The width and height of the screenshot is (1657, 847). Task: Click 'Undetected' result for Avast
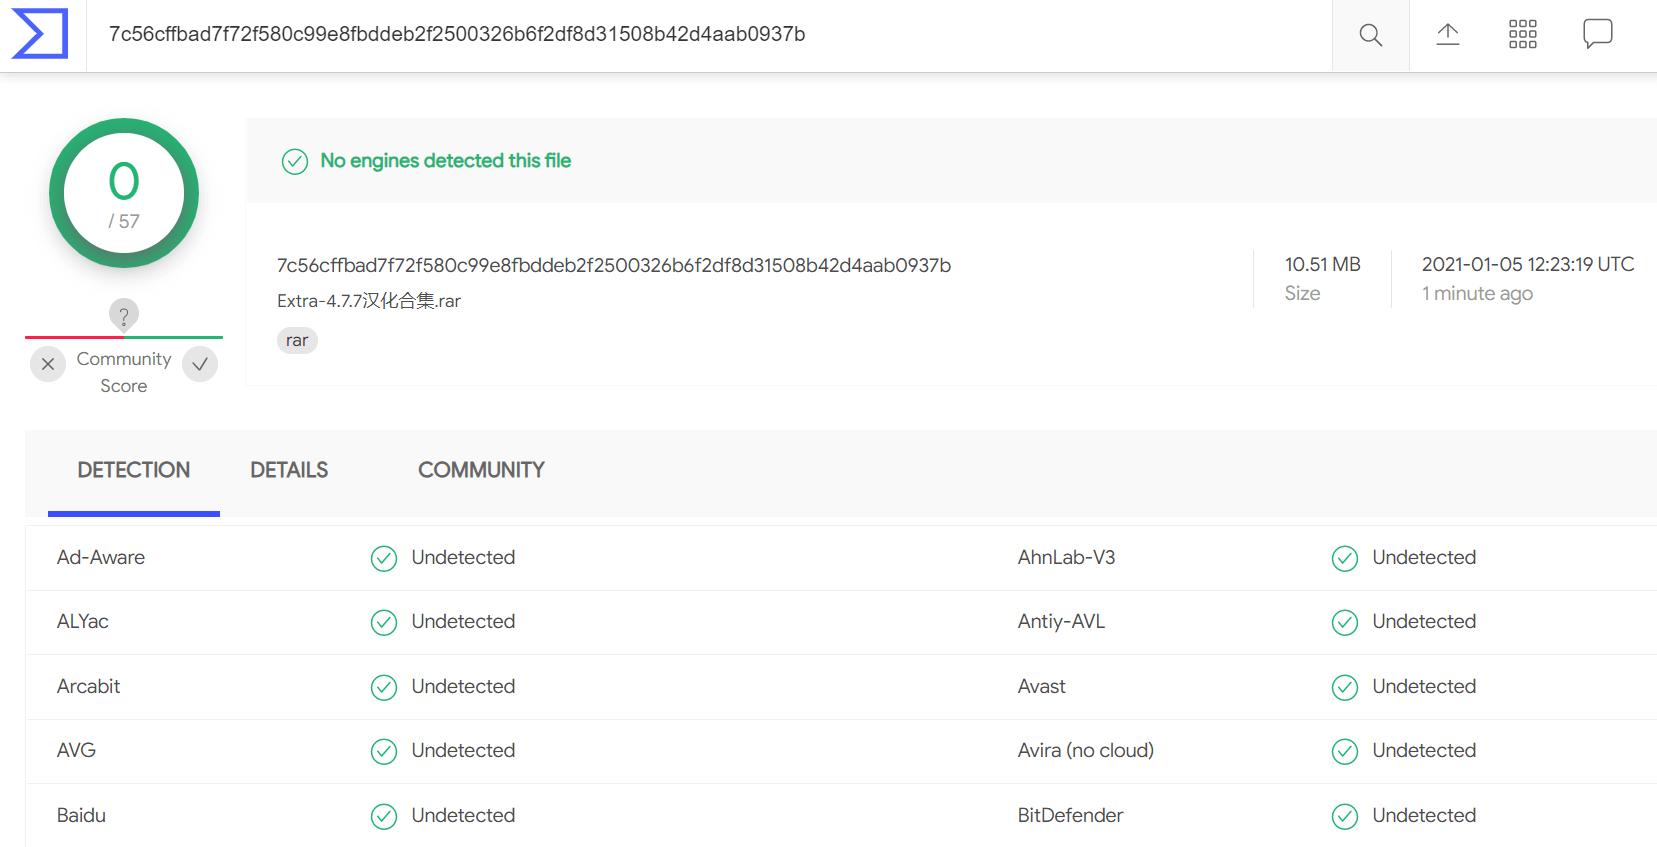coord(1424,686)
